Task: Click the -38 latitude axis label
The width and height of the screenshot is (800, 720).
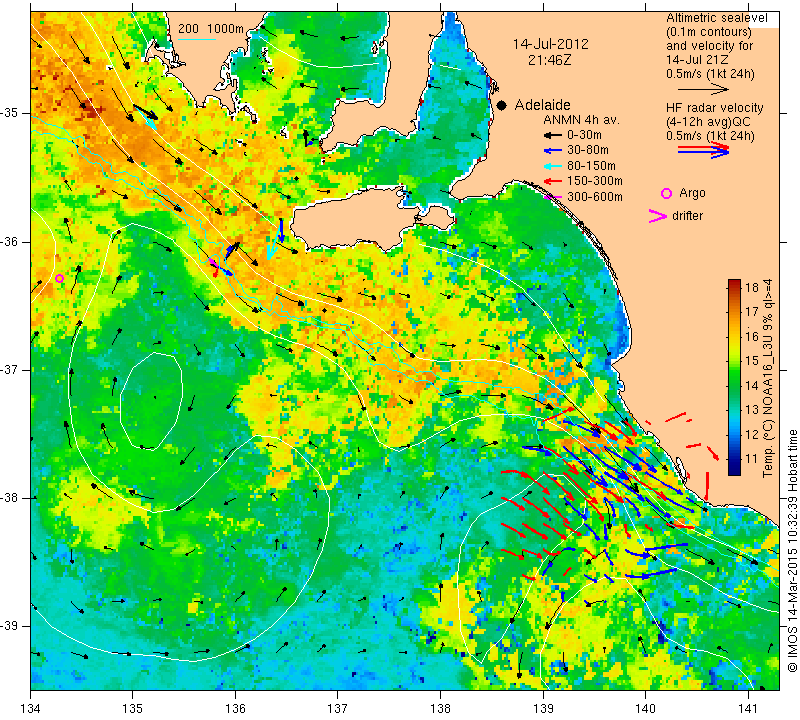Action: pos(9,498)
